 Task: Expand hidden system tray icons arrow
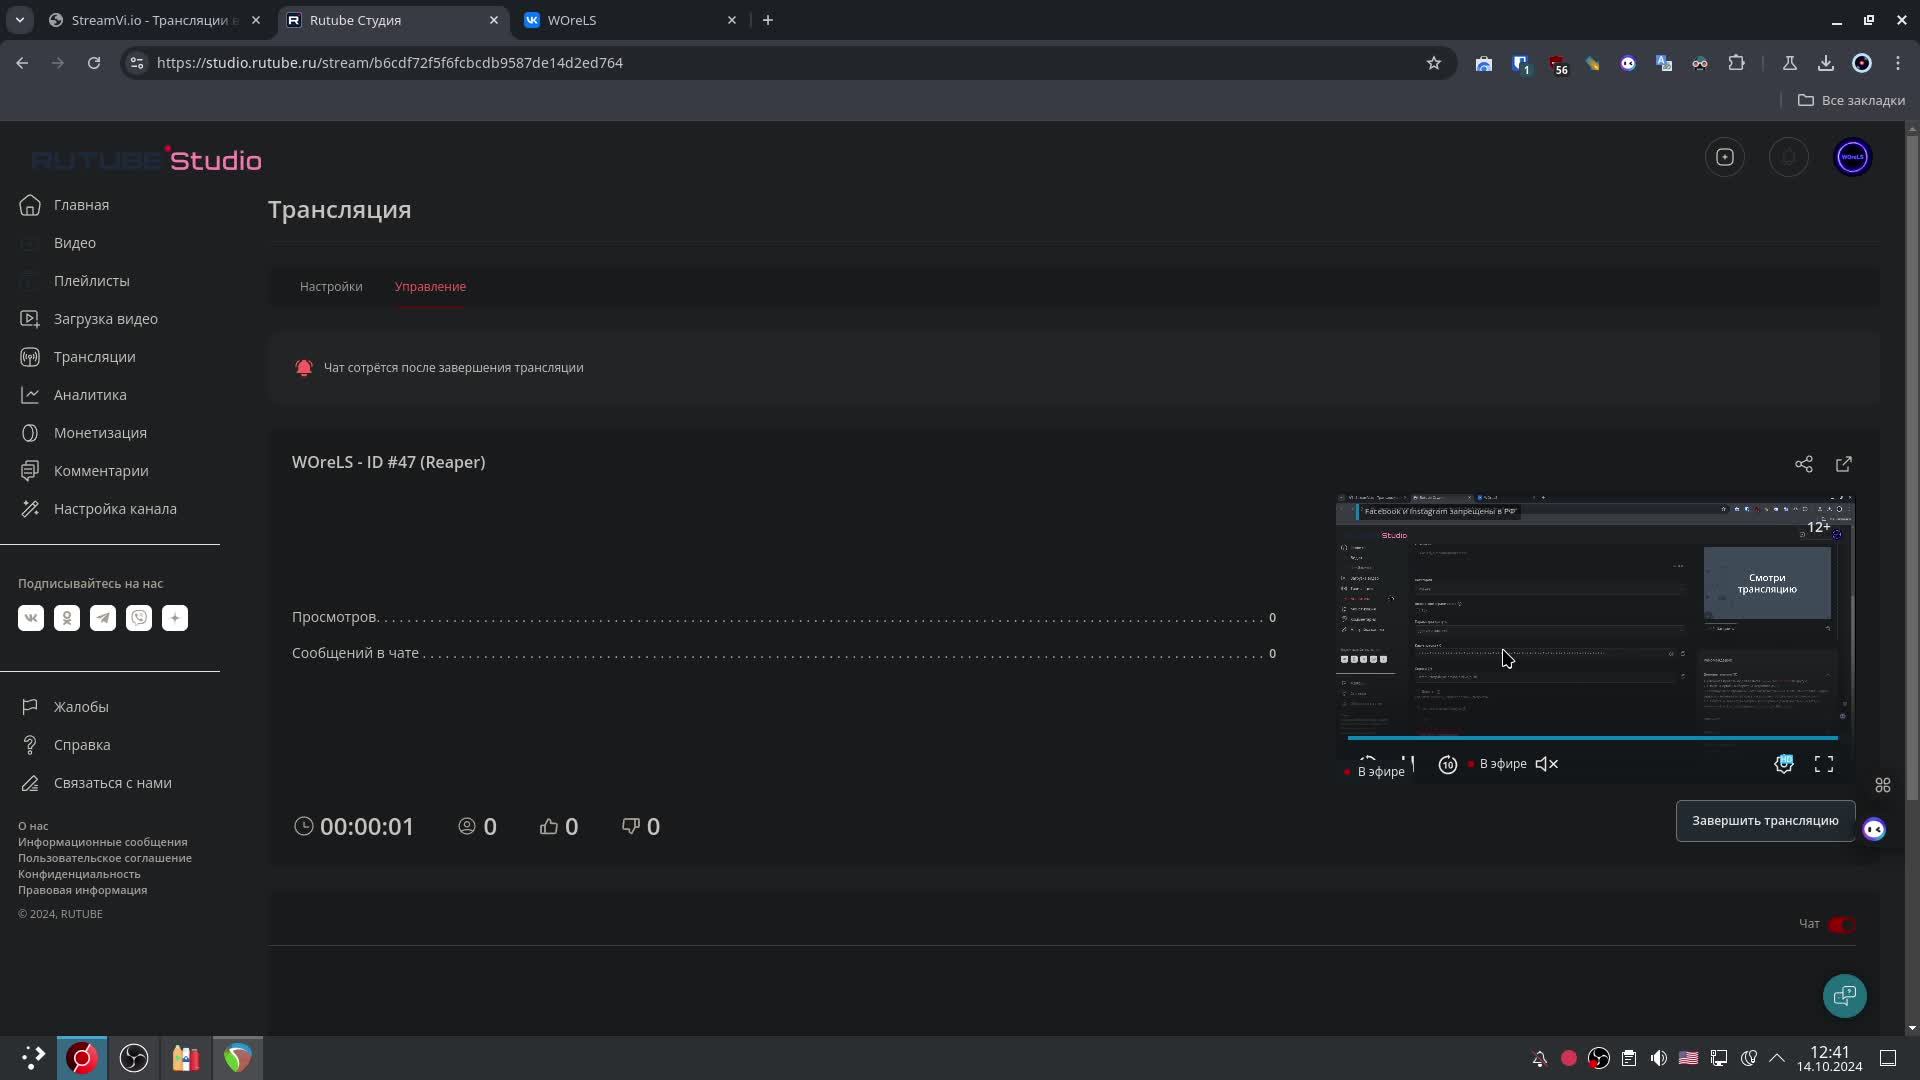[x=1777, y=1058]
